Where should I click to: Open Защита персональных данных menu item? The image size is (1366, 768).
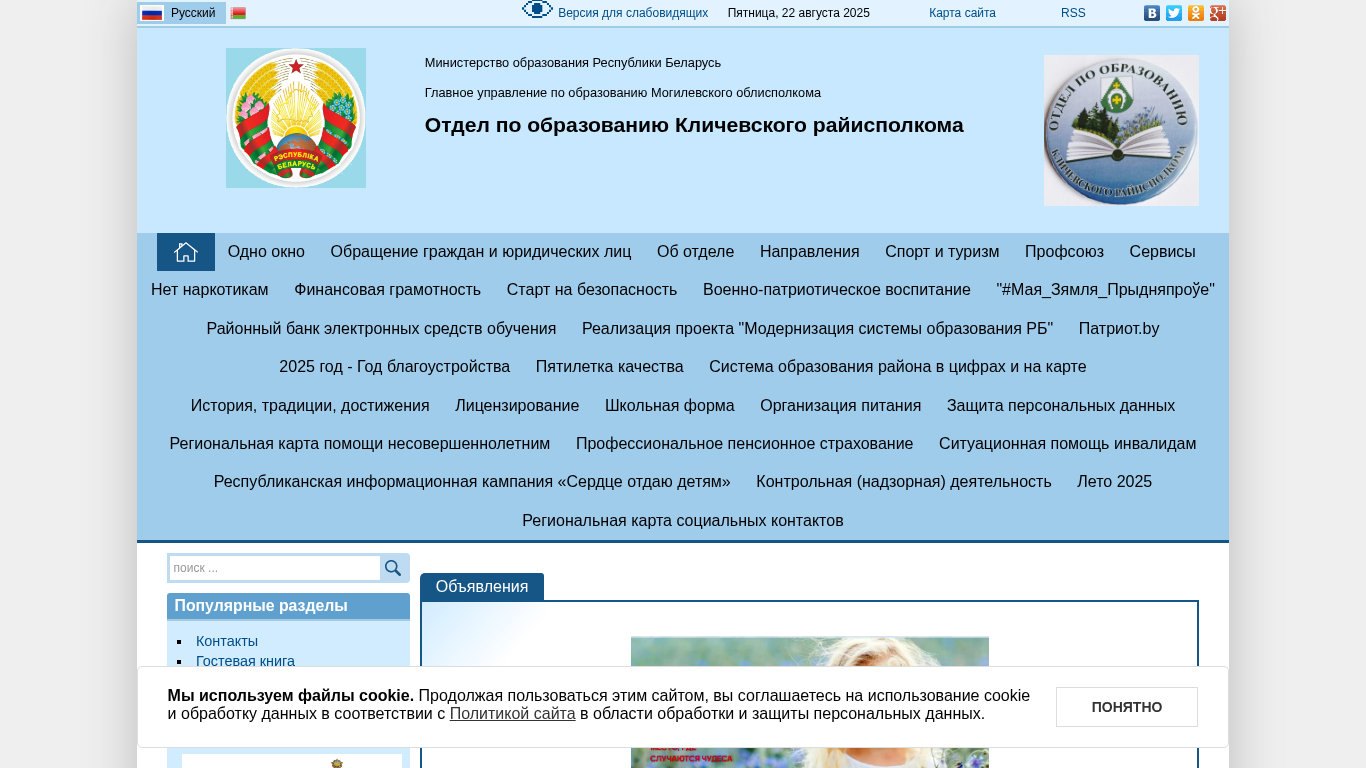pos(1061,406)
